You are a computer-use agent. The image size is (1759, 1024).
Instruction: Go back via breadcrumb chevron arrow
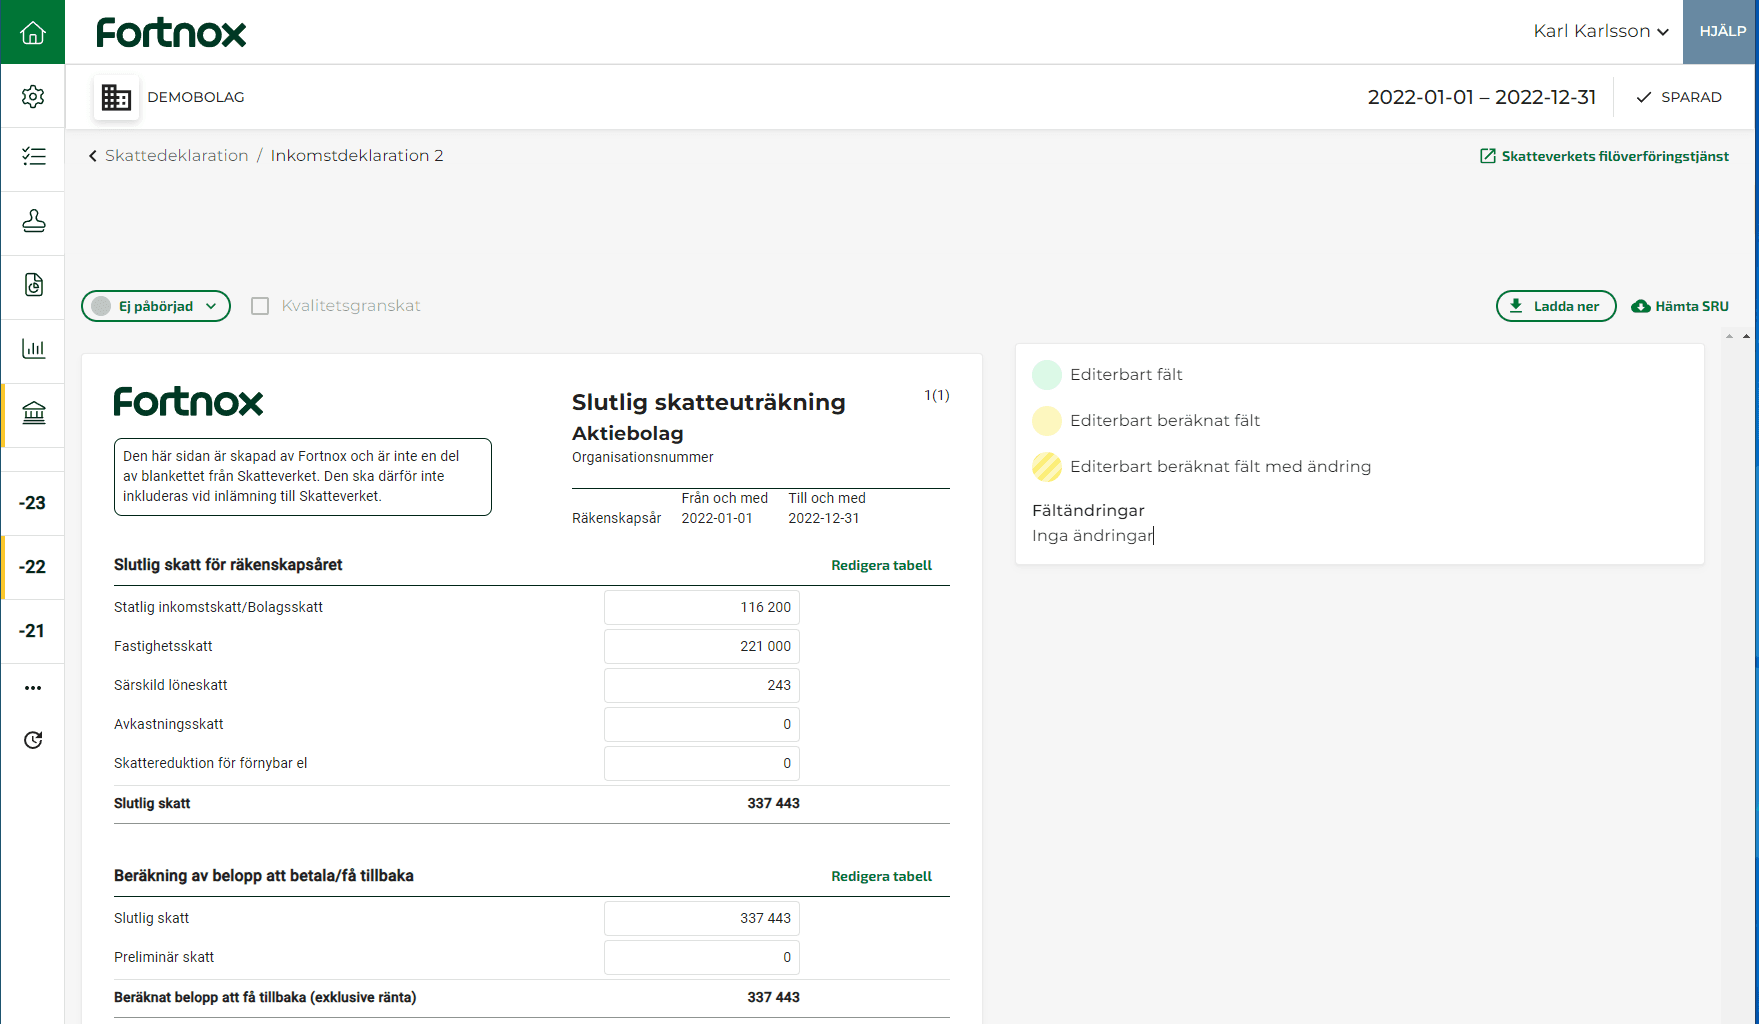tap(93, 156)
